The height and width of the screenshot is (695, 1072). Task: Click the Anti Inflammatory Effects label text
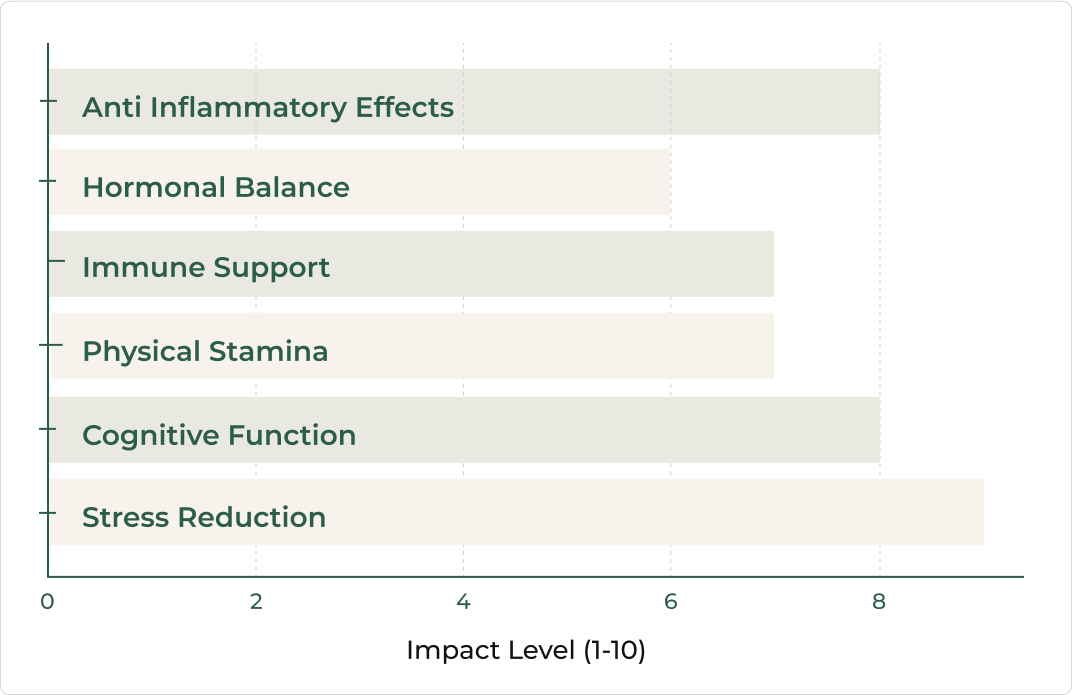(268, 107)
